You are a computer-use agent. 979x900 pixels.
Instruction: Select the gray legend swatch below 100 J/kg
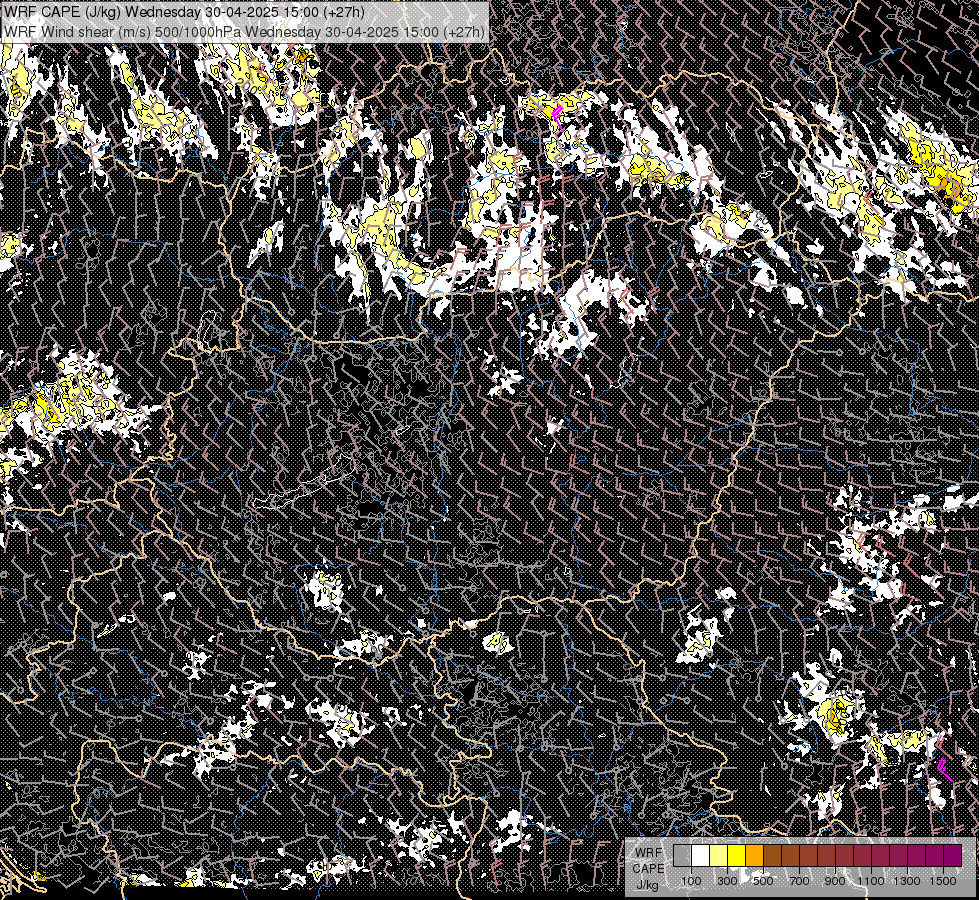[682, 855]
